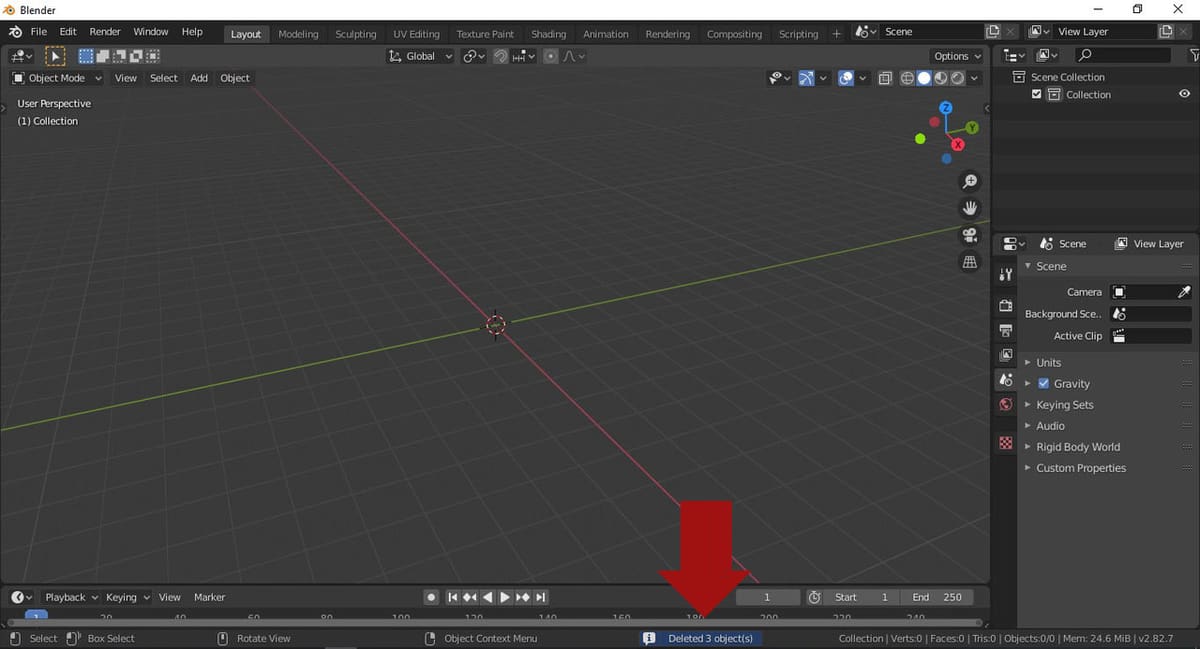Click the Camera eyedropper icon
Viewport: 1200px width, 649px height.
[1184, 292]
